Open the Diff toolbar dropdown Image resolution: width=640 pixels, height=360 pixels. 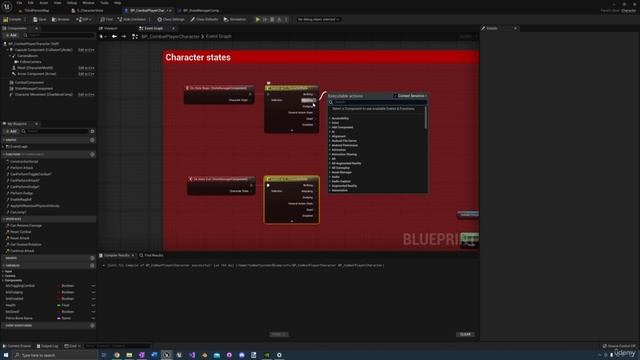coord(84,19)
